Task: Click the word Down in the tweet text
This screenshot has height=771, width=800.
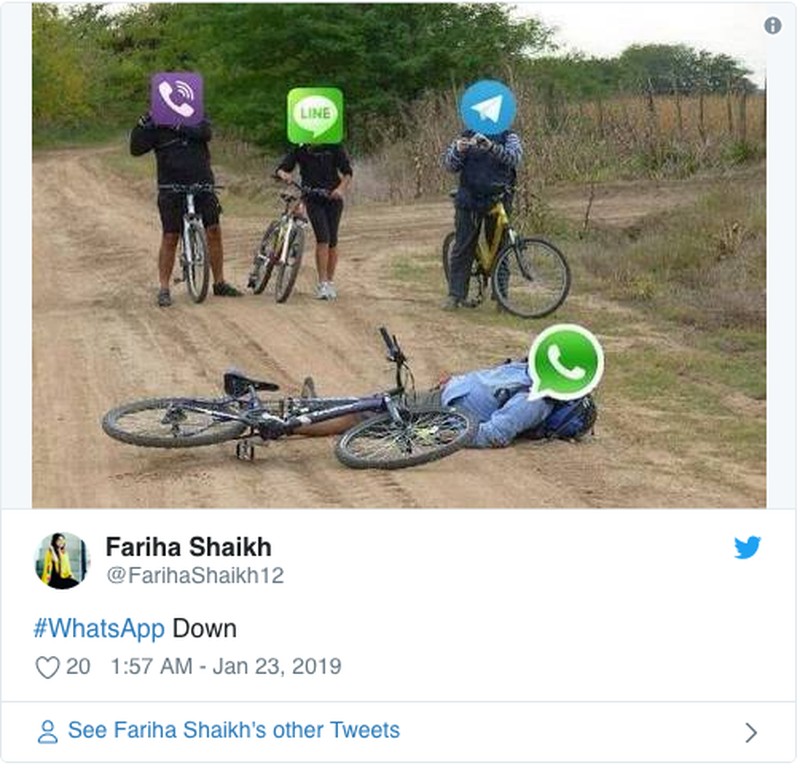Action: pyautogui.click(x=205, y=629)
